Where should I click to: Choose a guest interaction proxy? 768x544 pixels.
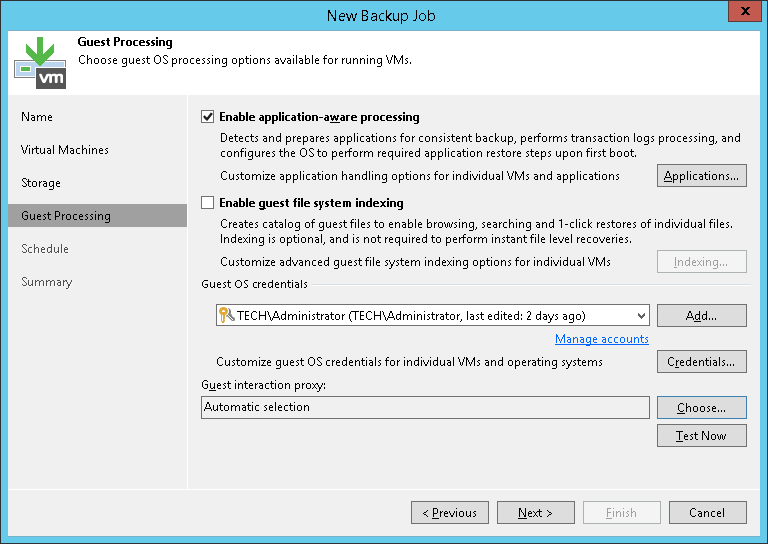click(701, 408)
